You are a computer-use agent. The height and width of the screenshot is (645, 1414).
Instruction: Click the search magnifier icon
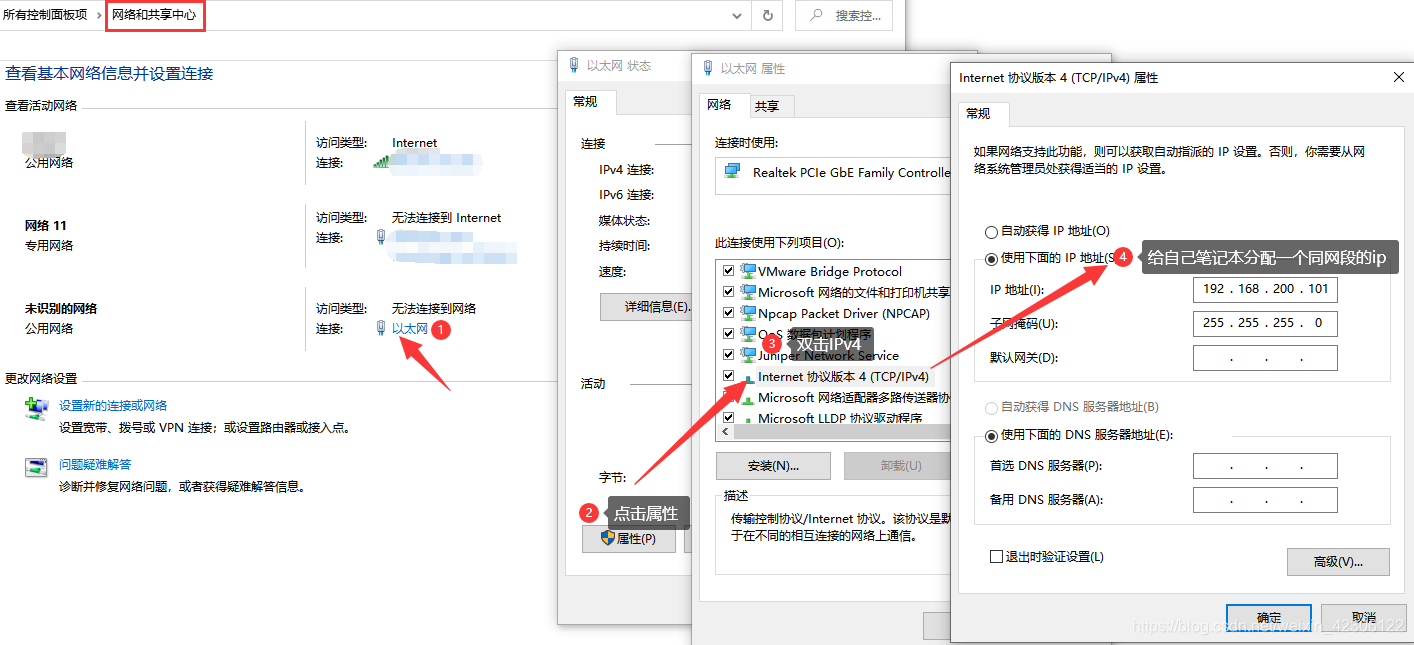point(817,15)
